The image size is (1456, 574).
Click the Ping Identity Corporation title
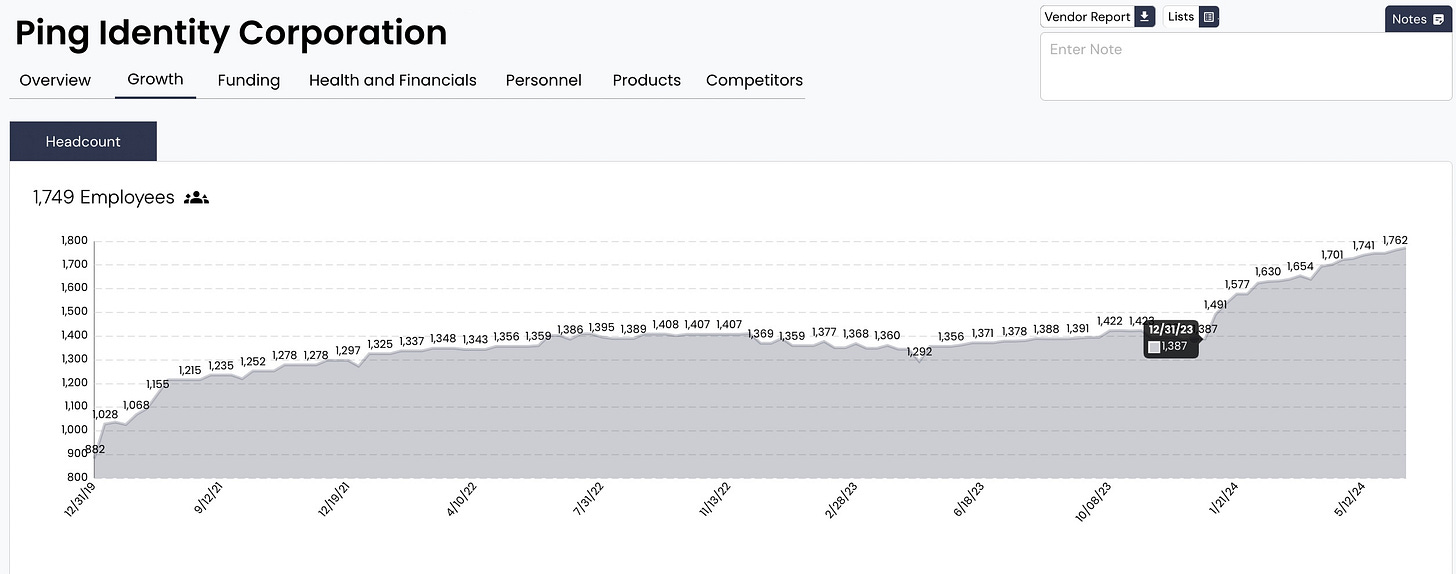click(x=231, y=33)
